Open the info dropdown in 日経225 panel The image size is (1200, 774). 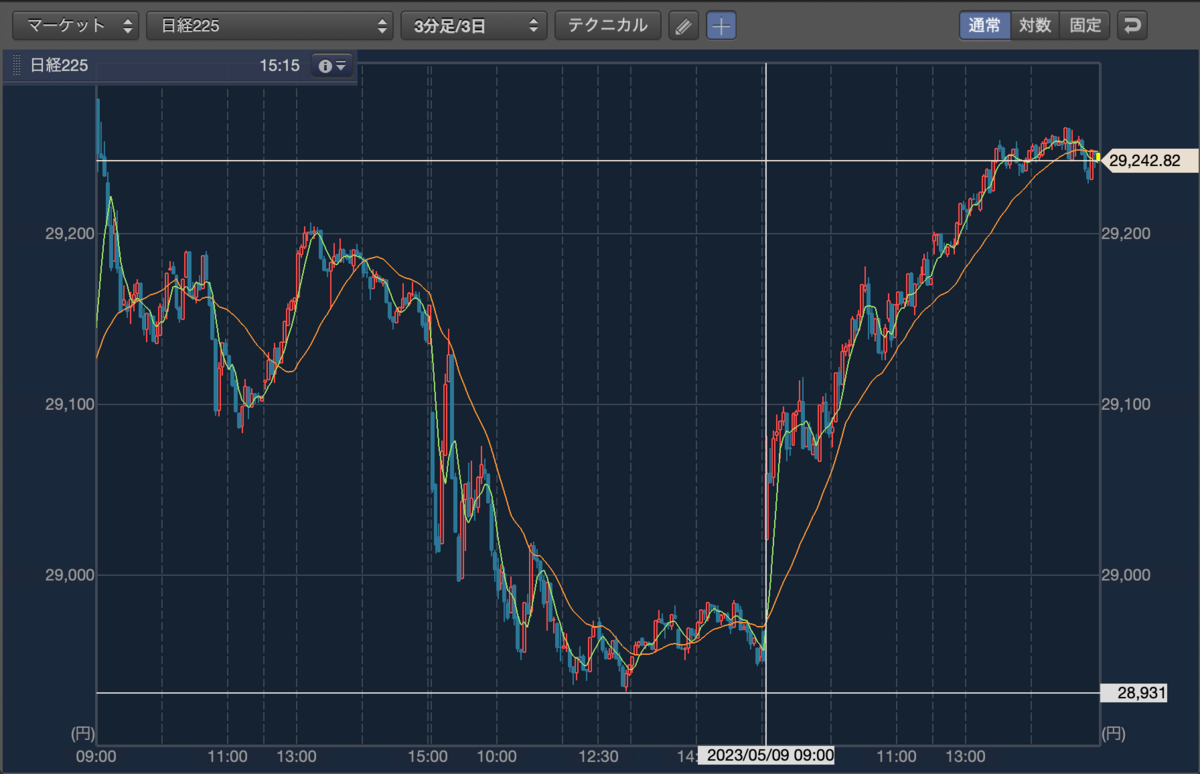coord(332,66)
